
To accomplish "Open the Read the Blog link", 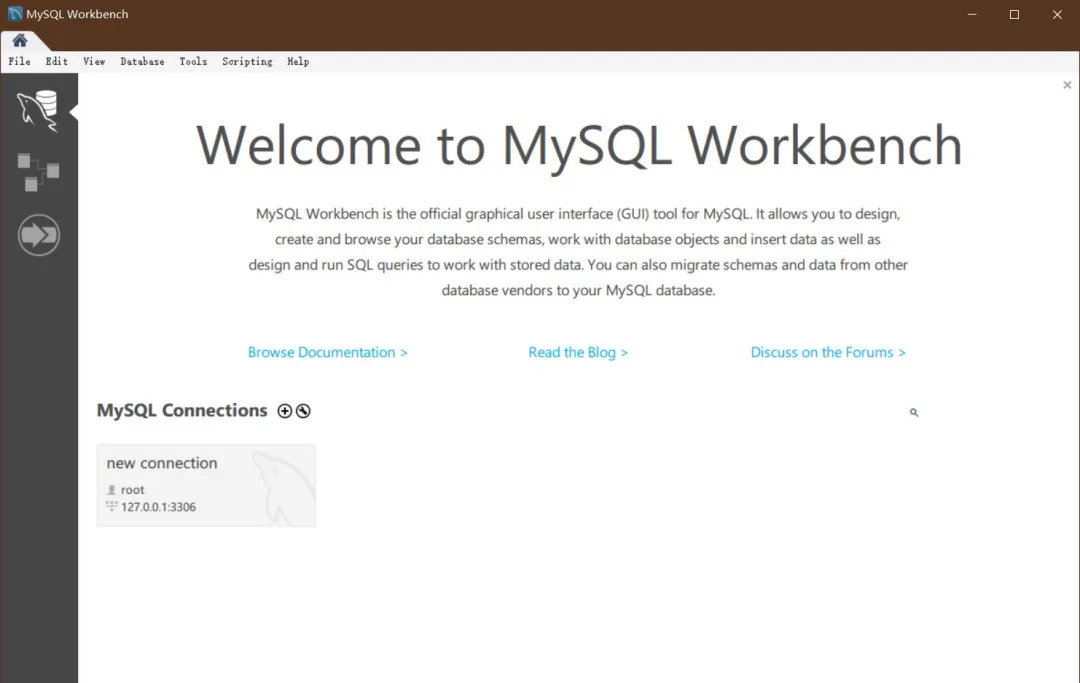I will pos(578,352).
